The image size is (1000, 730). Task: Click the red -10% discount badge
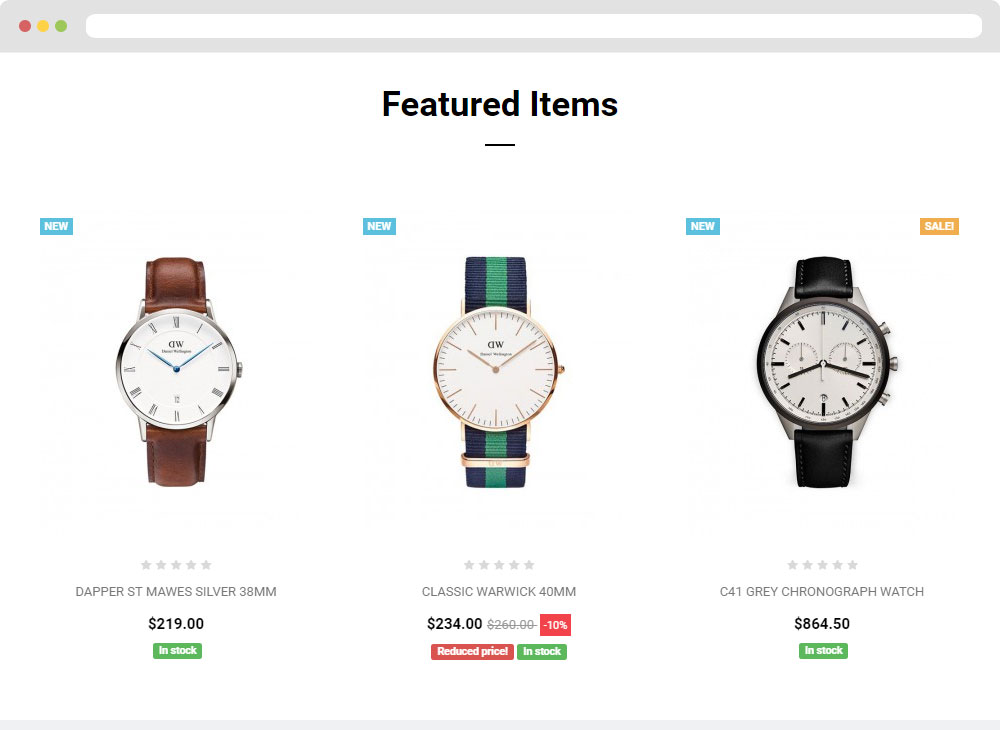555,625
